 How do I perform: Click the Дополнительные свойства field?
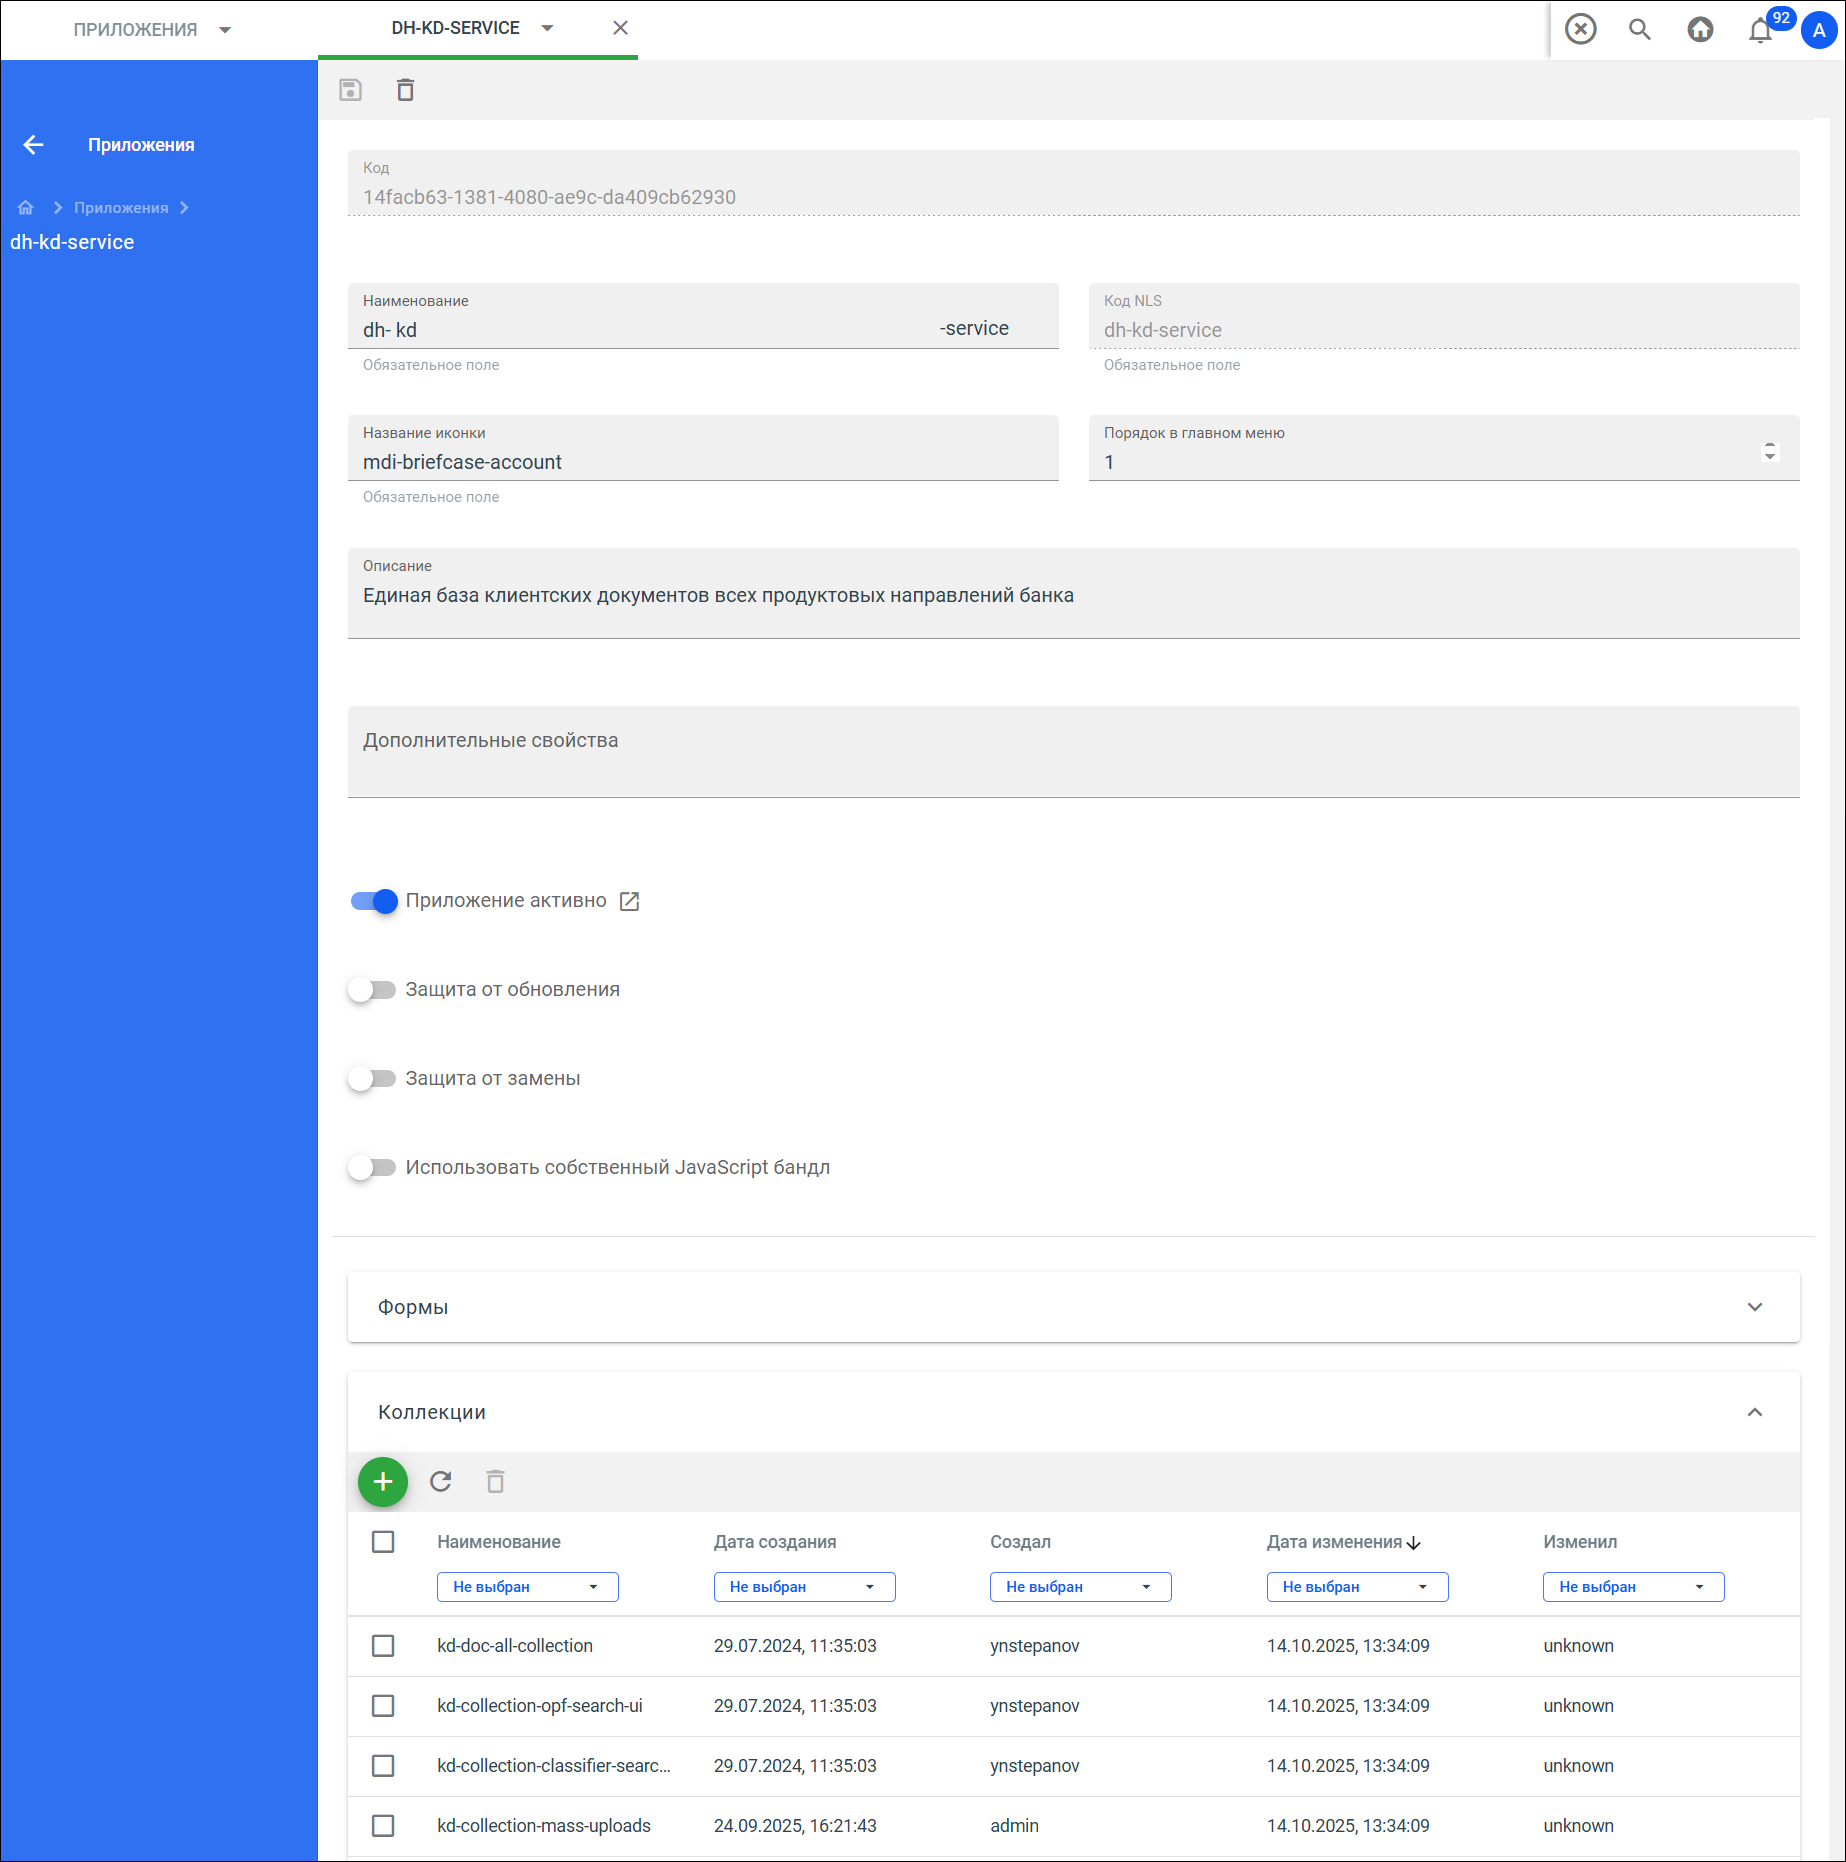point(1073,752)
